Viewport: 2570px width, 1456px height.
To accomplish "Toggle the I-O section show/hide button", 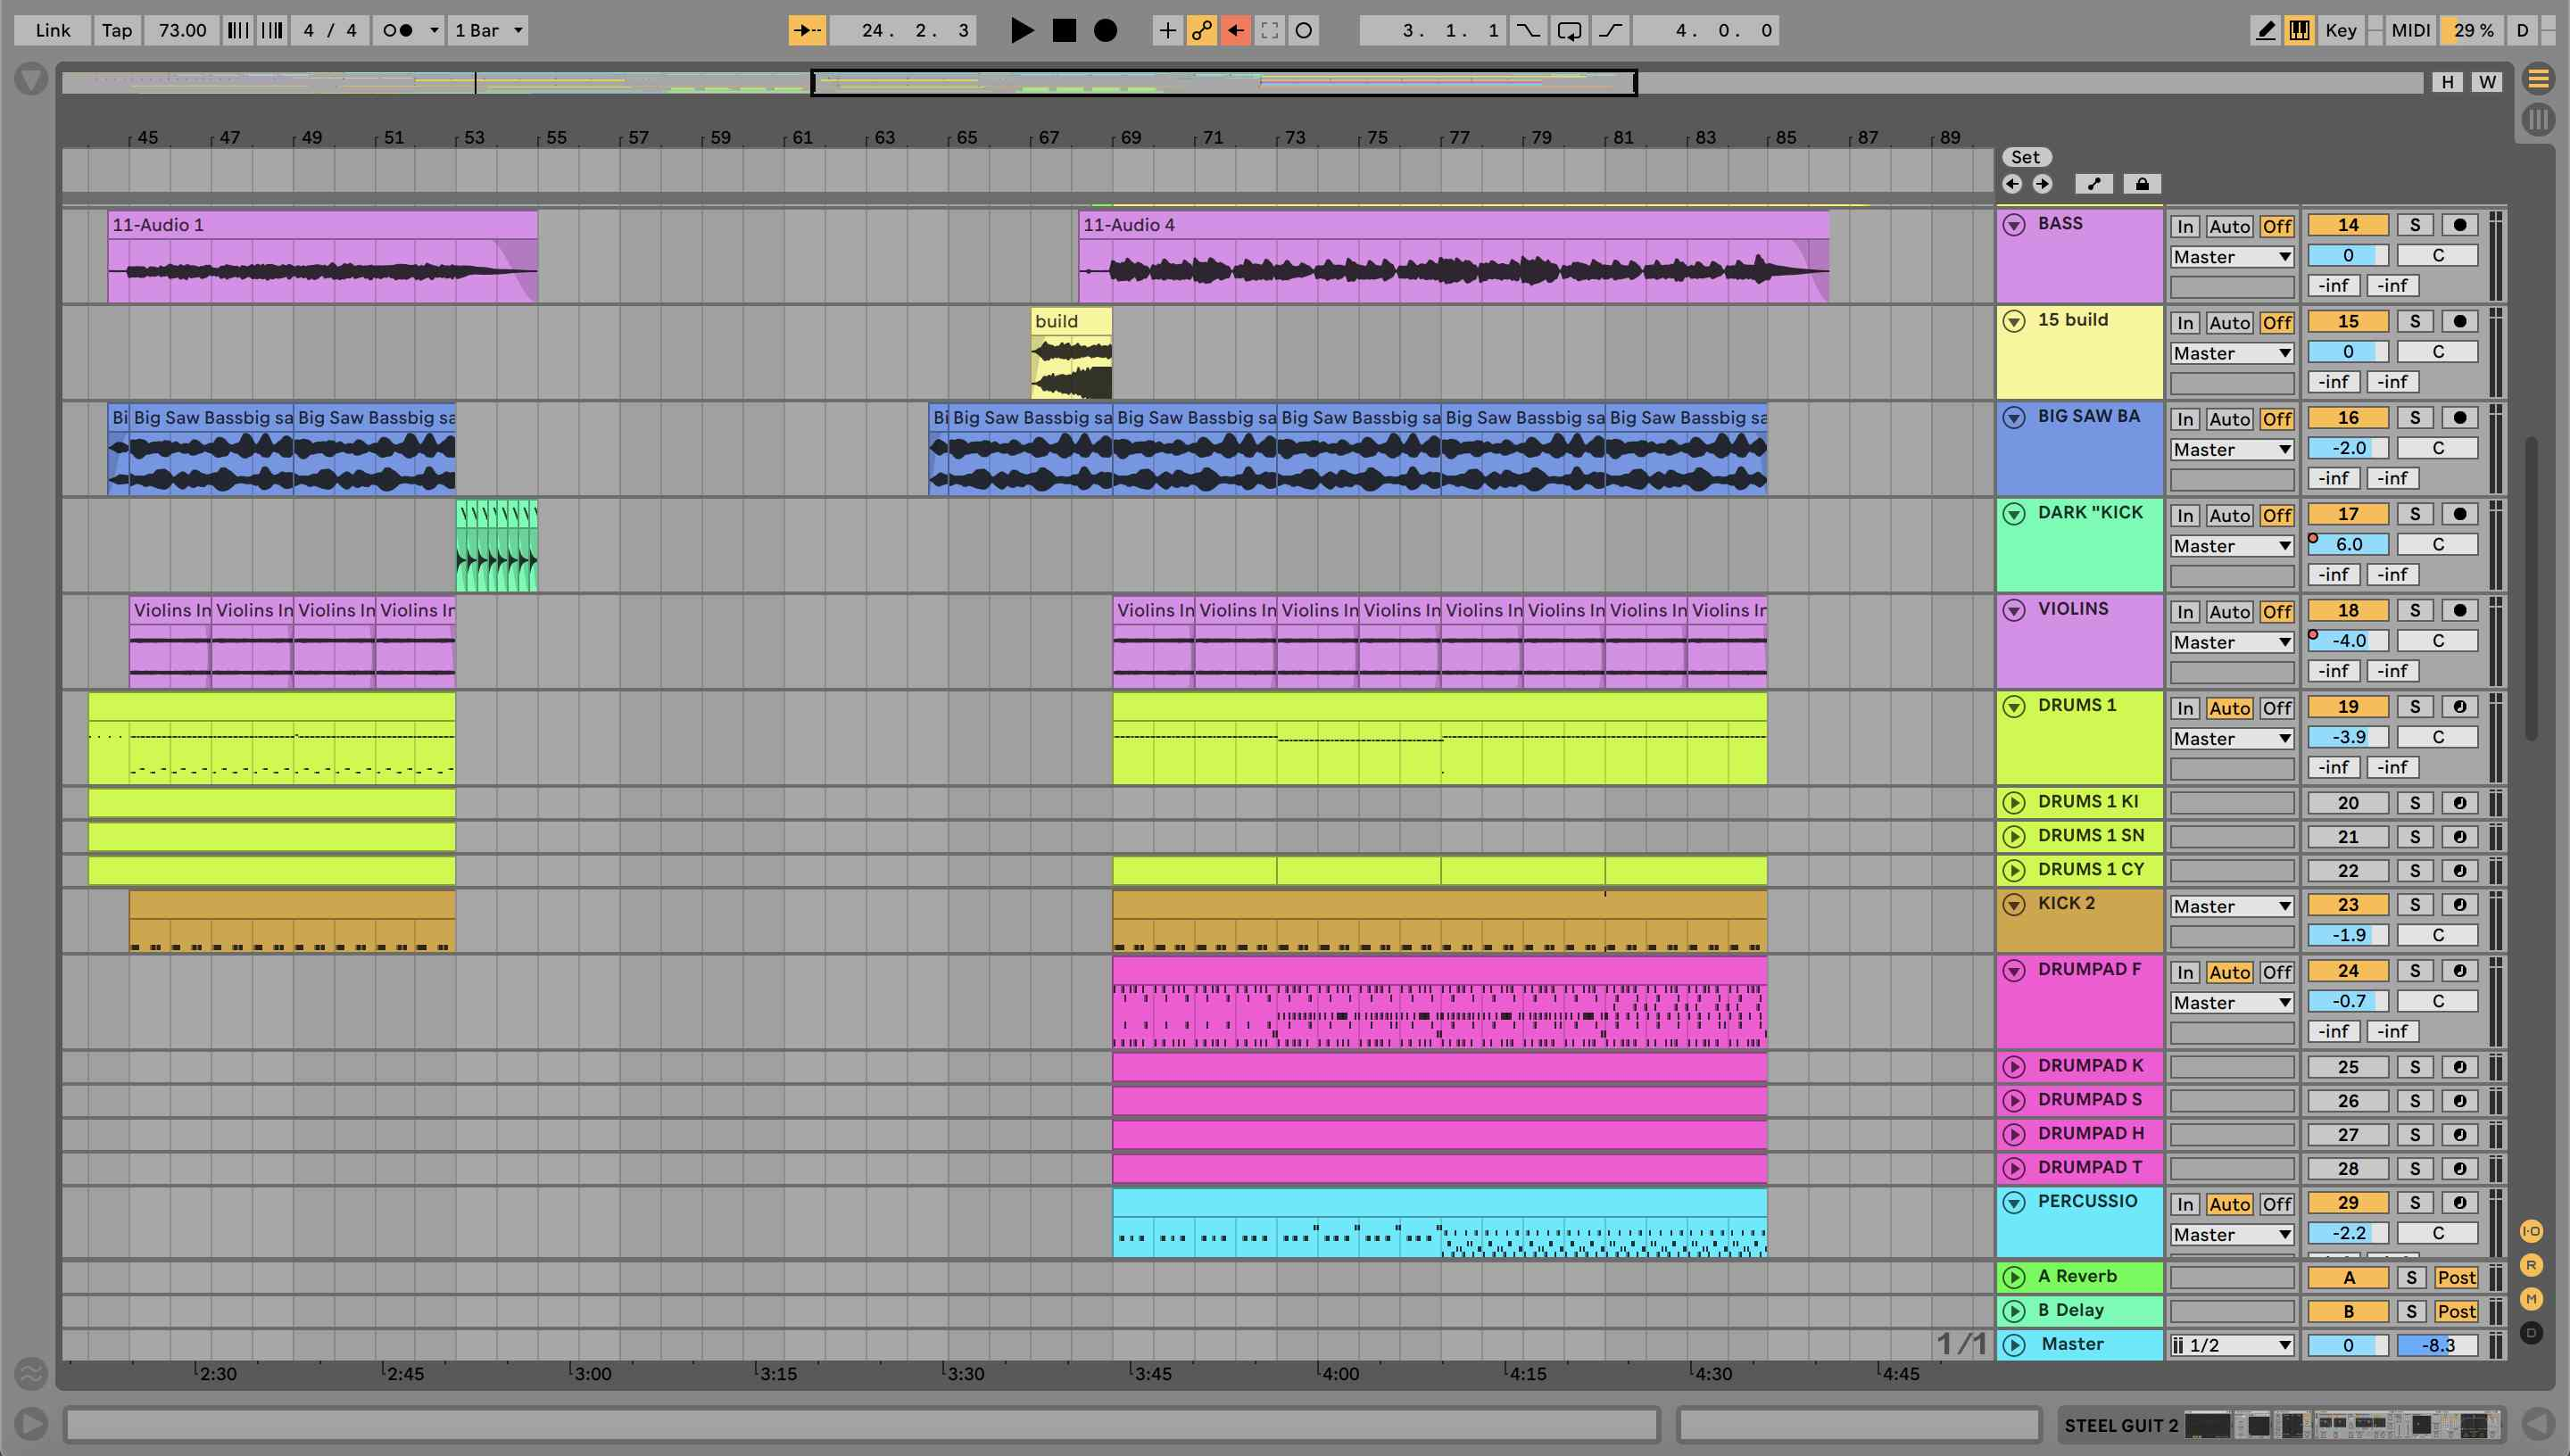I will click(2531, 1231).
